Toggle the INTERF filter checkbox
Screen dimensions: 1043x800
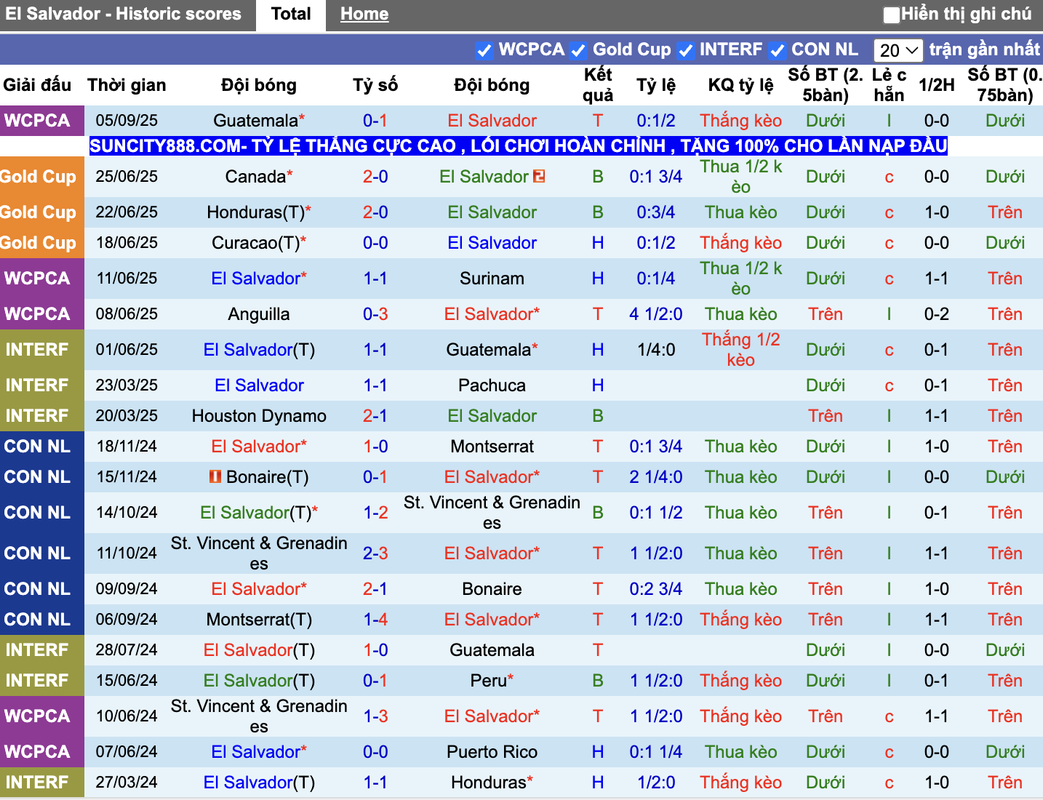pos(685,51)
